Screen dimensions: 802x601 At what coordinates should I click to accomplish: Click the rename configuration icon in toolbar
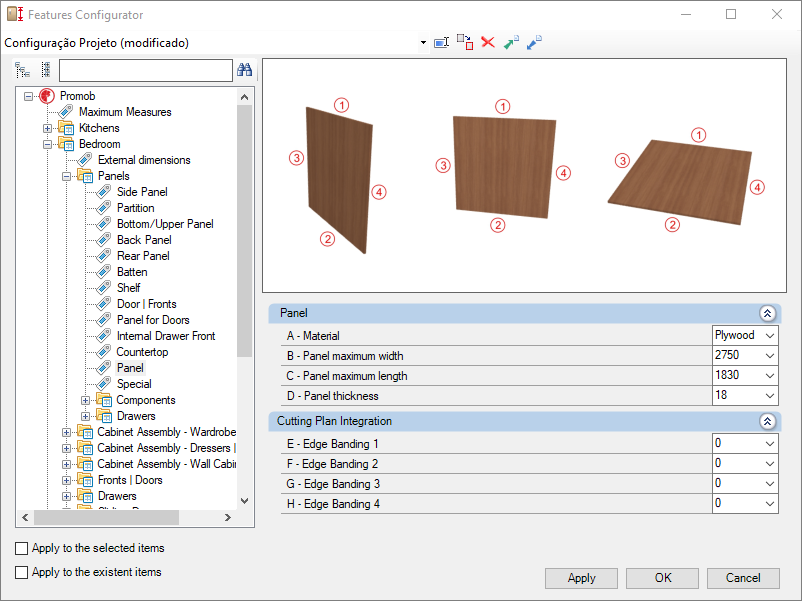tap(441, 42)
